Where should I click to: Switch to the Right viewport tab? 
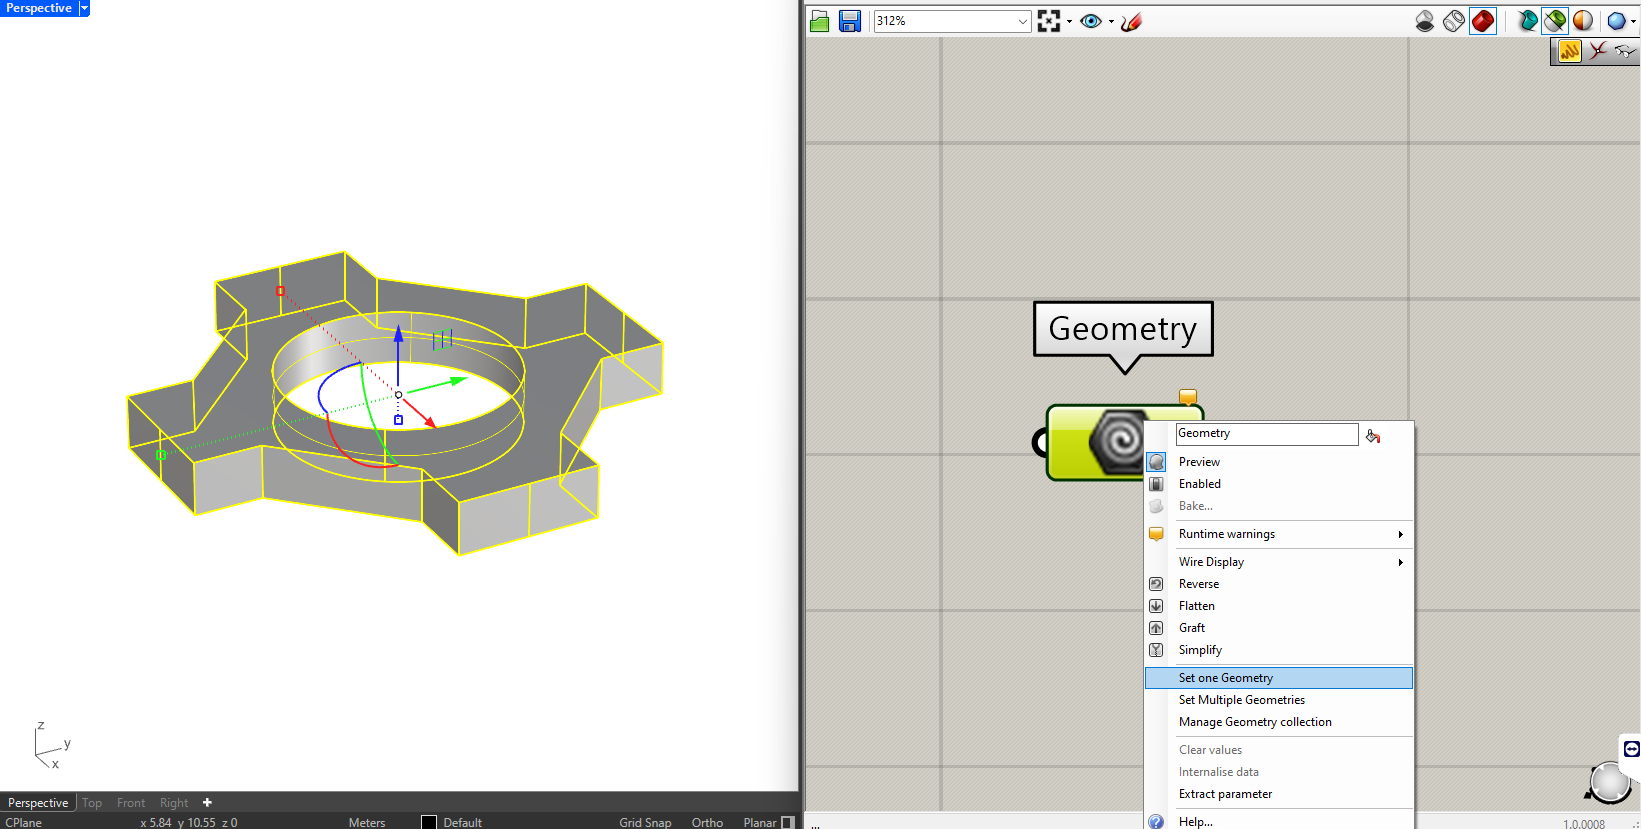click(174, 803)
